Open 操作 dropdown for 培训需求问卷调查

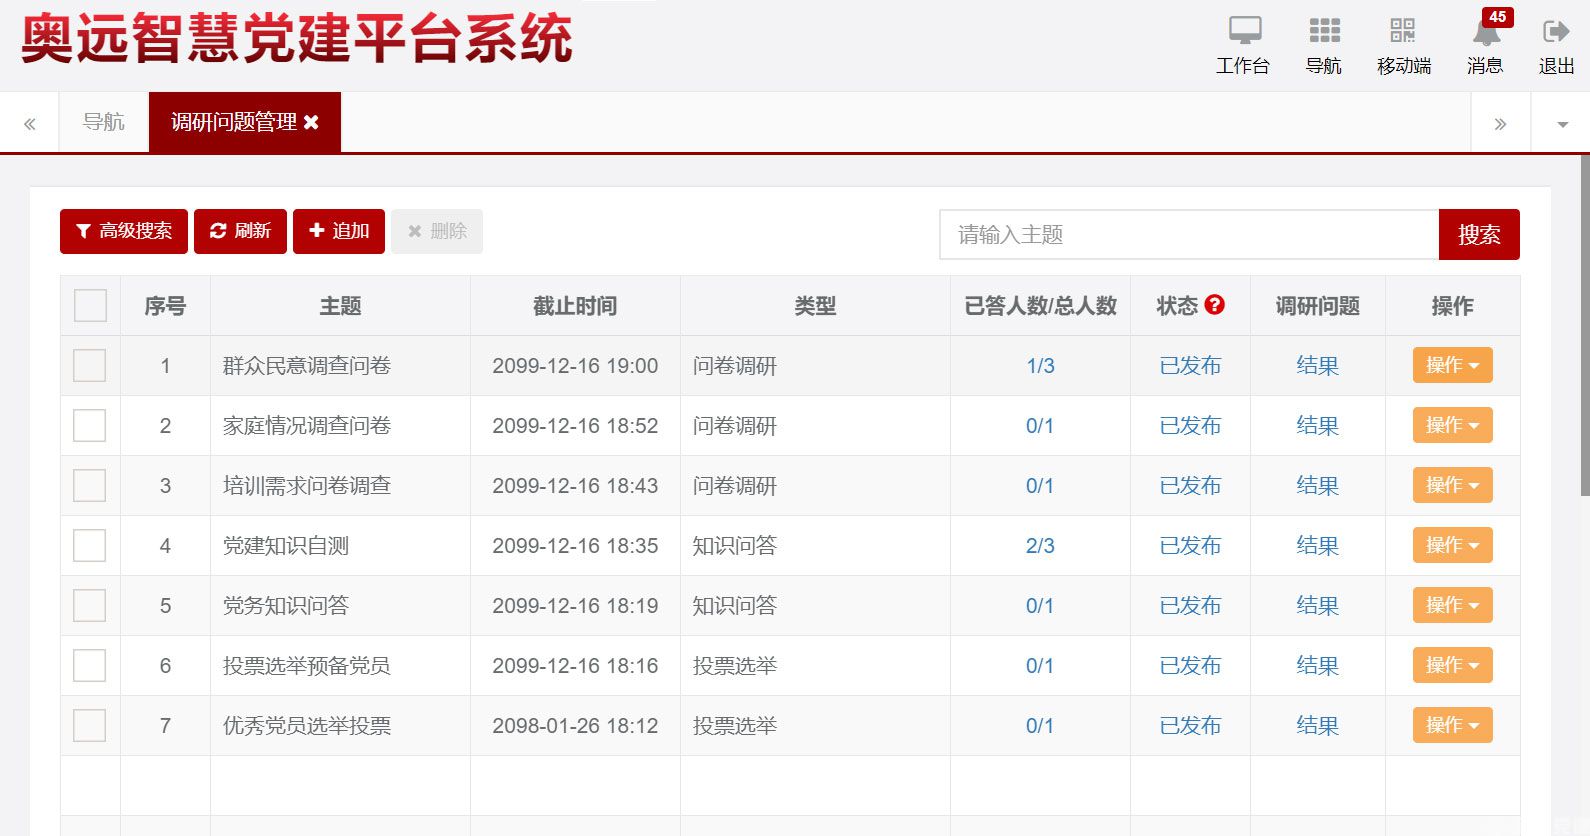(x=1452, y=485)
